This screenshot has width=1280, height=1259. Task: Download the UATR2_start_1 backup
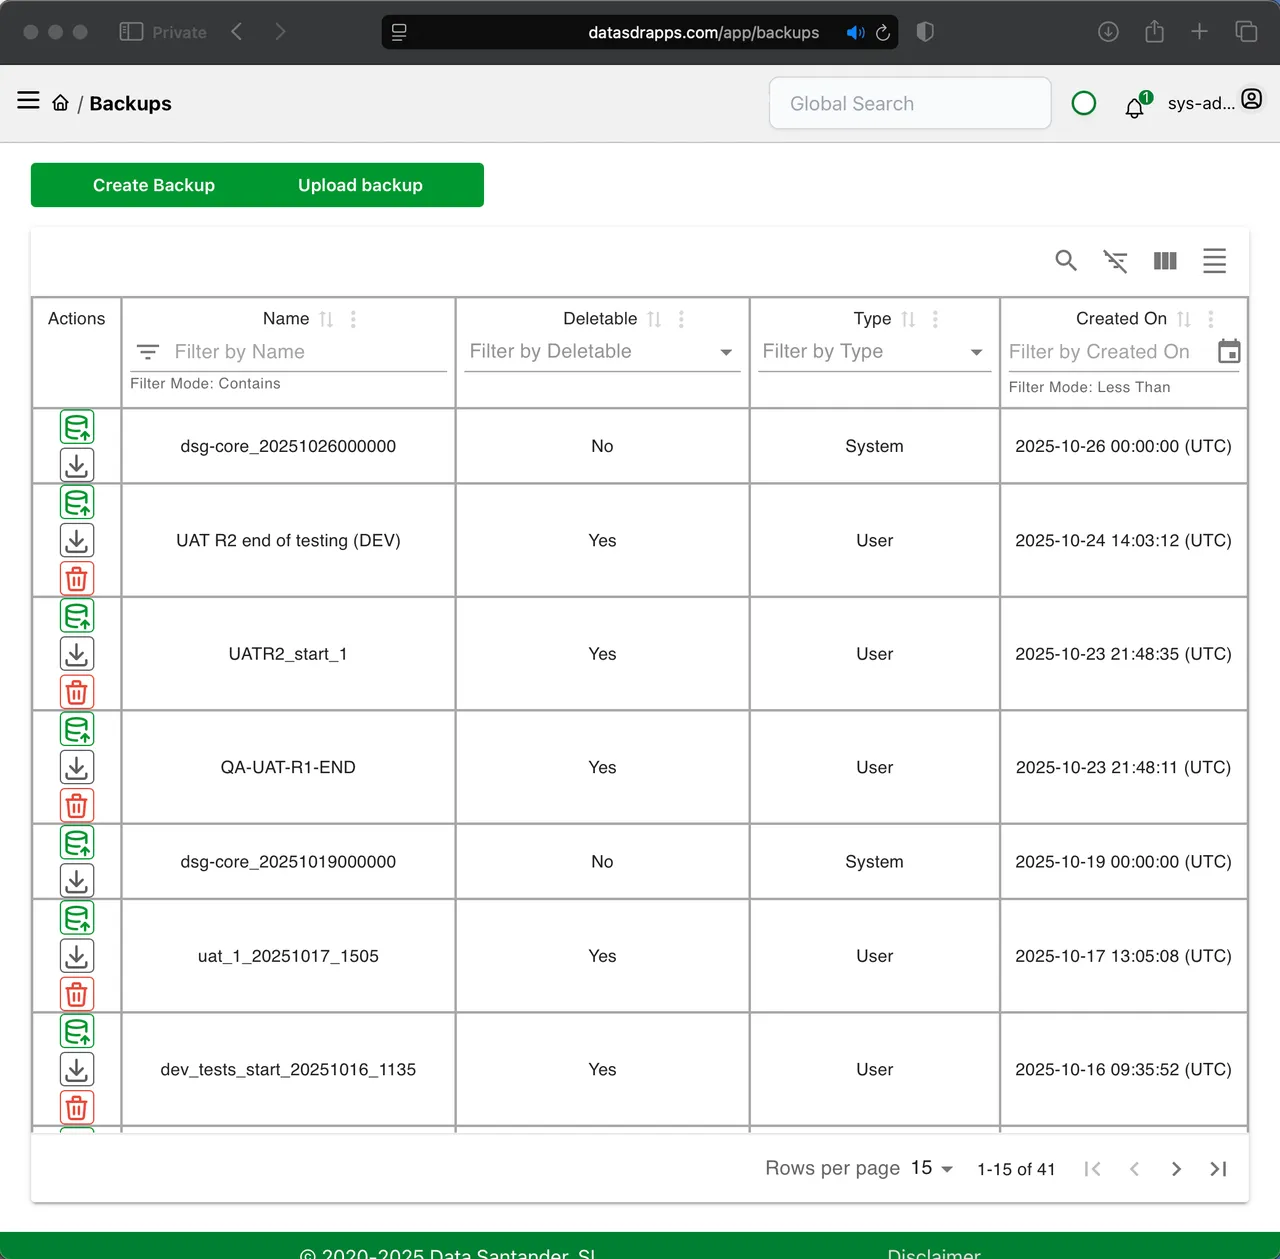[x=77, y=654]
